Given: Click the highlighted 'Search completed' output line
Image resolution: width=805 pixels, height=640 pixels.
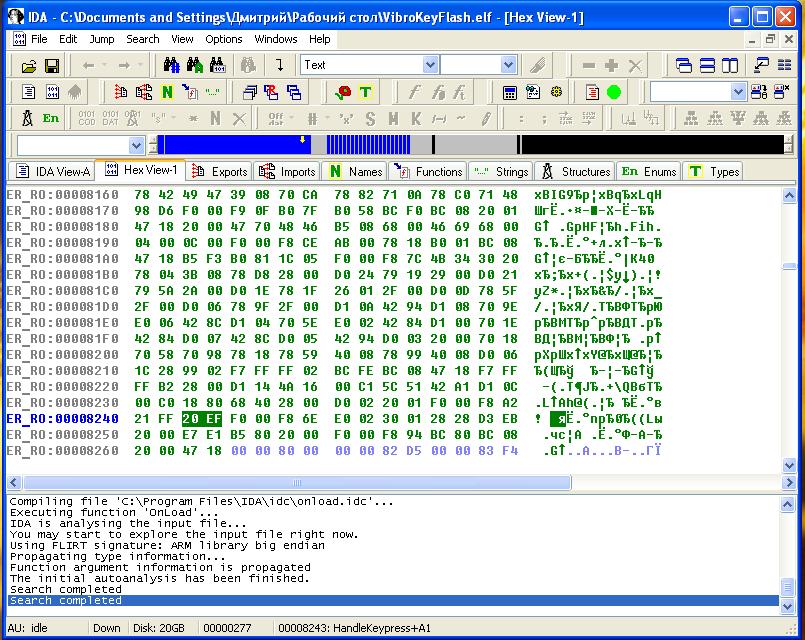Looking at the screenshot, I should point(394,600).
